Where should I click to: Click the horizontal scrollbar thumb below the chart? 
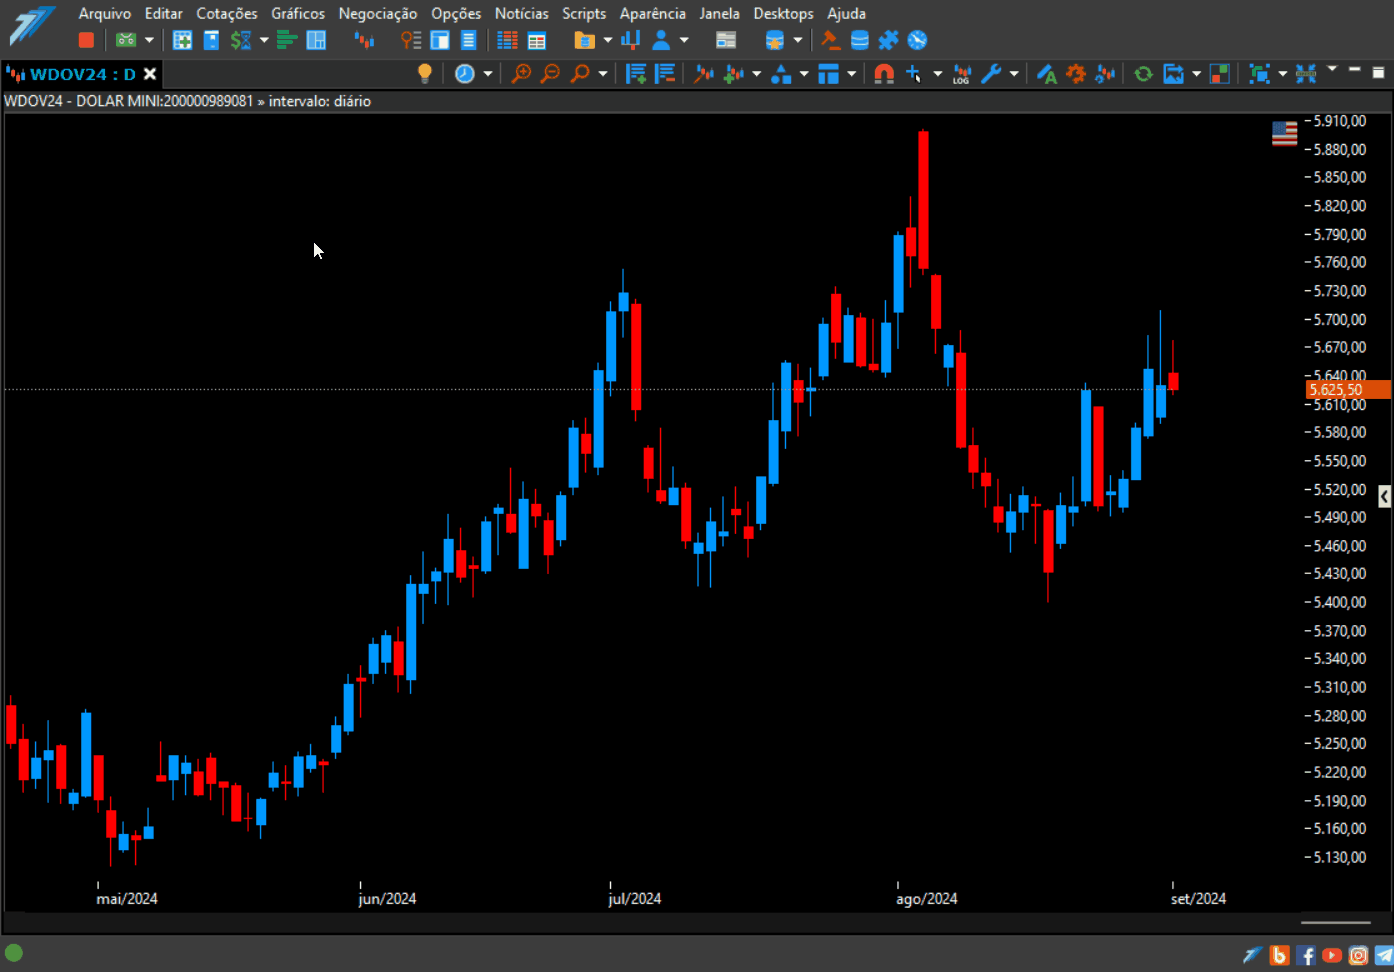(1335, 922)
